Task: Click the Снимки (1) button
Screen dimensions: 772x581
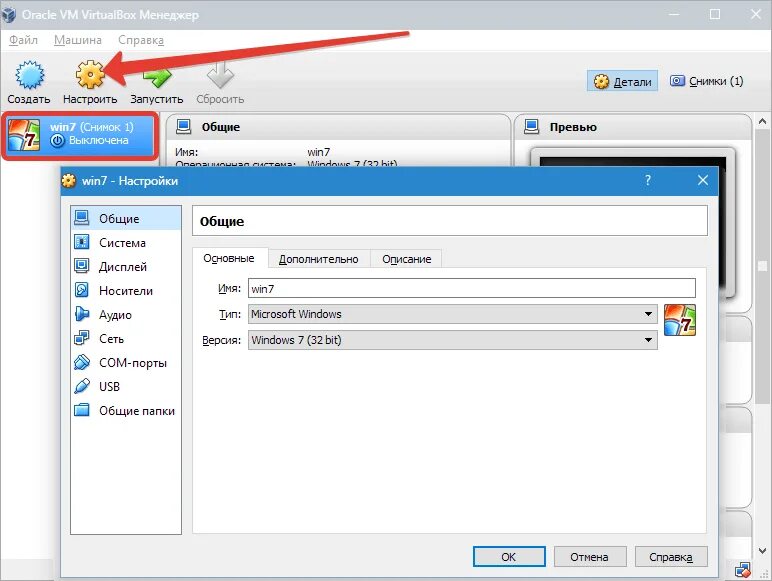Action: coord(707,81)
